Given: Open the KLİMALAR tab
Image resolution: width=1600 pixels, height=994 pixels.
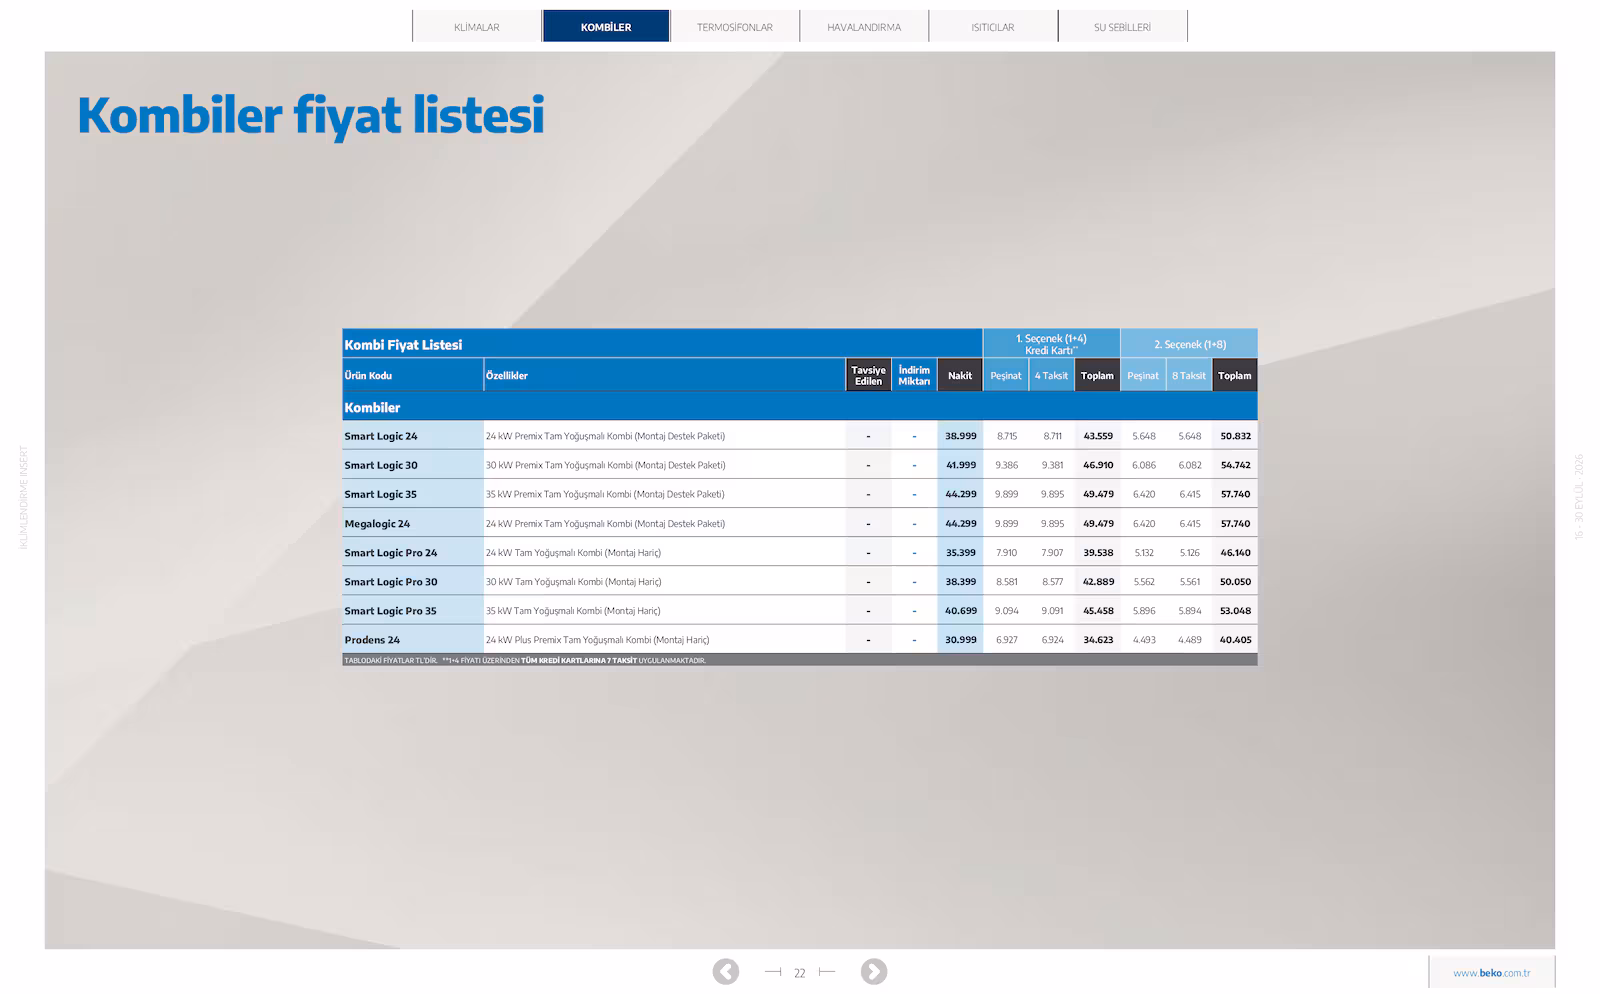Looking at the screenshot, I should (x=477, y=27).
